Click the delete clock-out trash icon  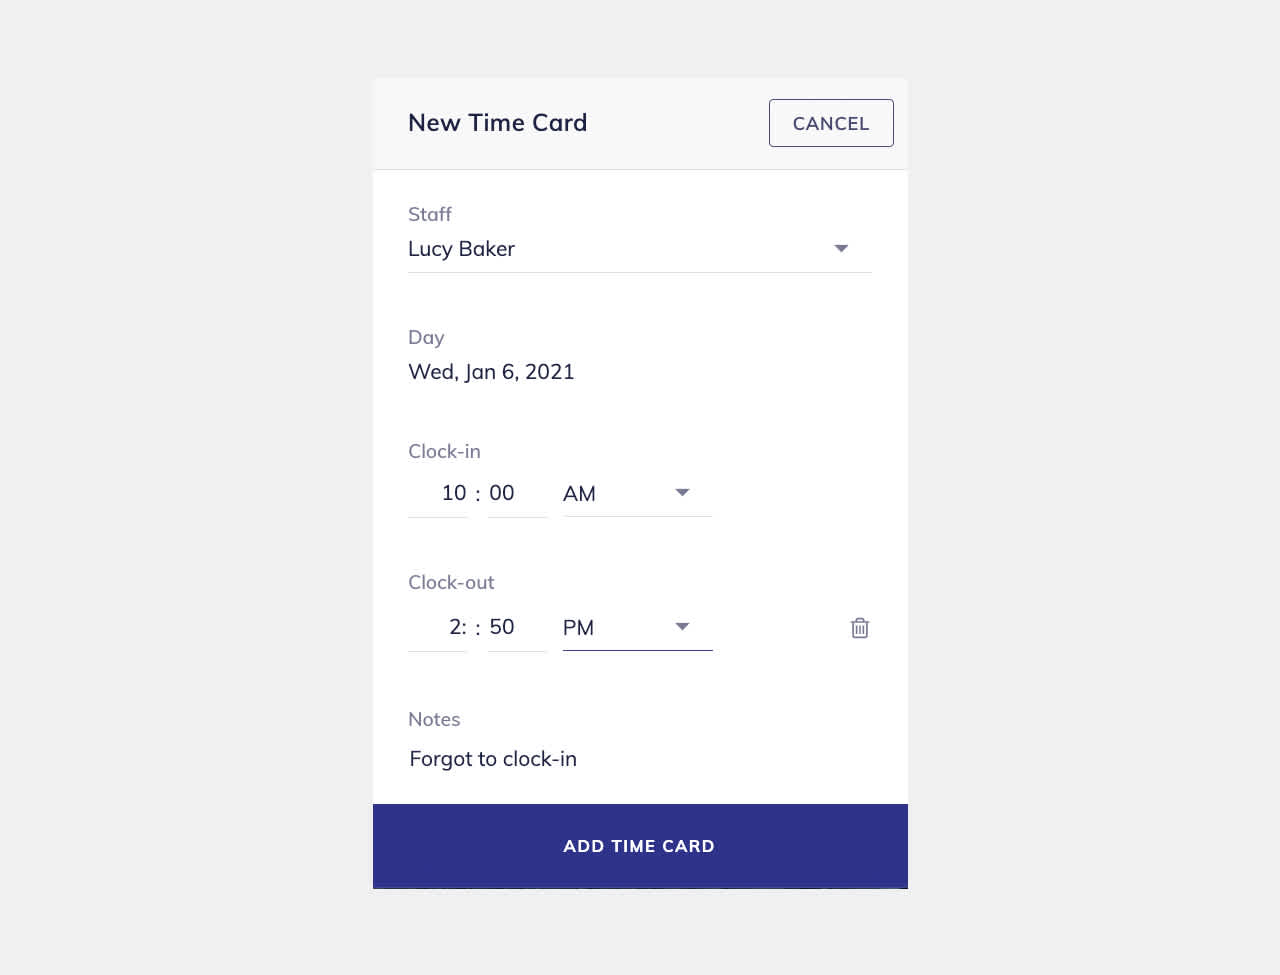tap(859, 627)
